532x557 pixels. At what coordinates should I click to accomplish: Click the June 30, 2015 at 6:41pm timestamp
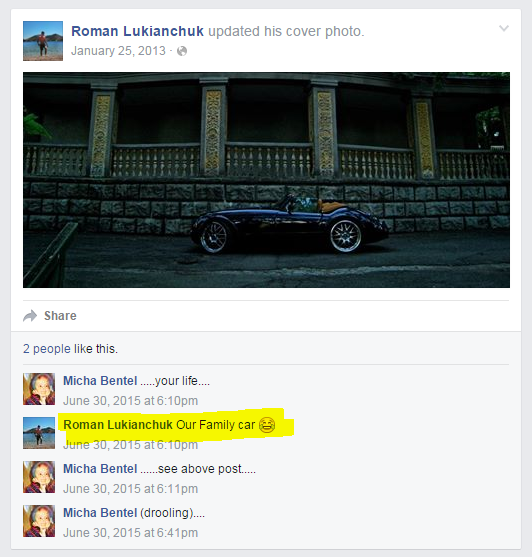130,533
